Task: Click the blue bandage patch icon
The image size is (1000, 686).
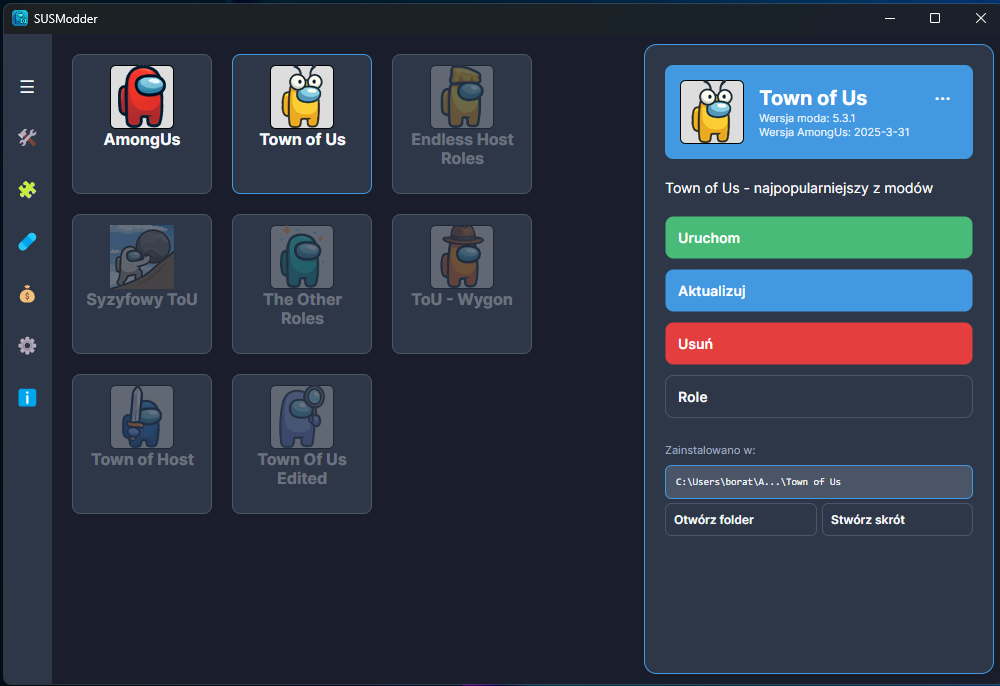Action: pyautogui.click(x=27, y=242)
